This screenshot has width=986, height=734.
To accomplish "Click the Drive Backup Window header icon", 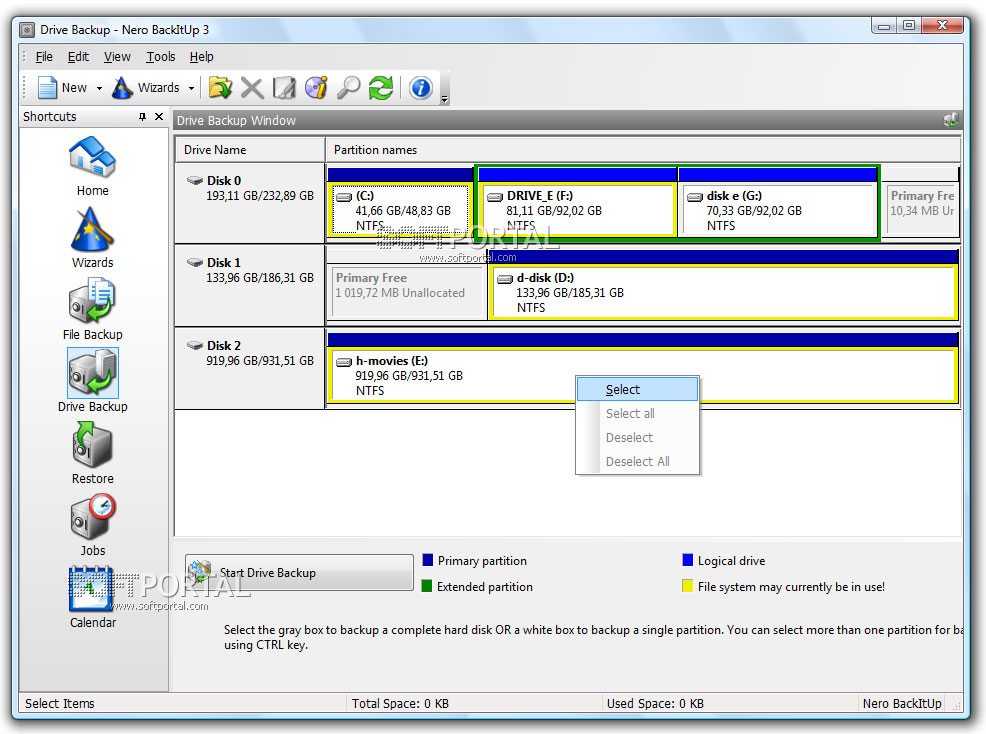I will point(950,120).
